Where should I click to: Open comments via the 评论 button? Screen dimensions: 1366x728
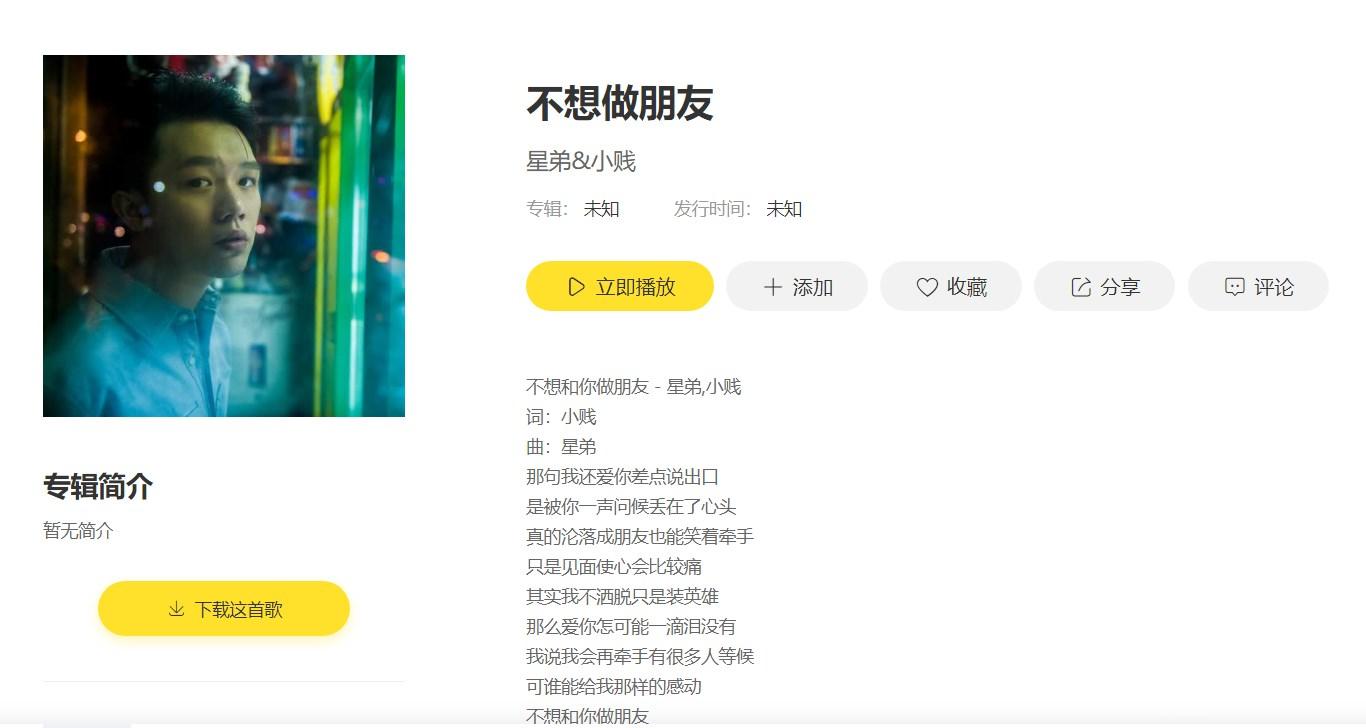[1258, 286]
